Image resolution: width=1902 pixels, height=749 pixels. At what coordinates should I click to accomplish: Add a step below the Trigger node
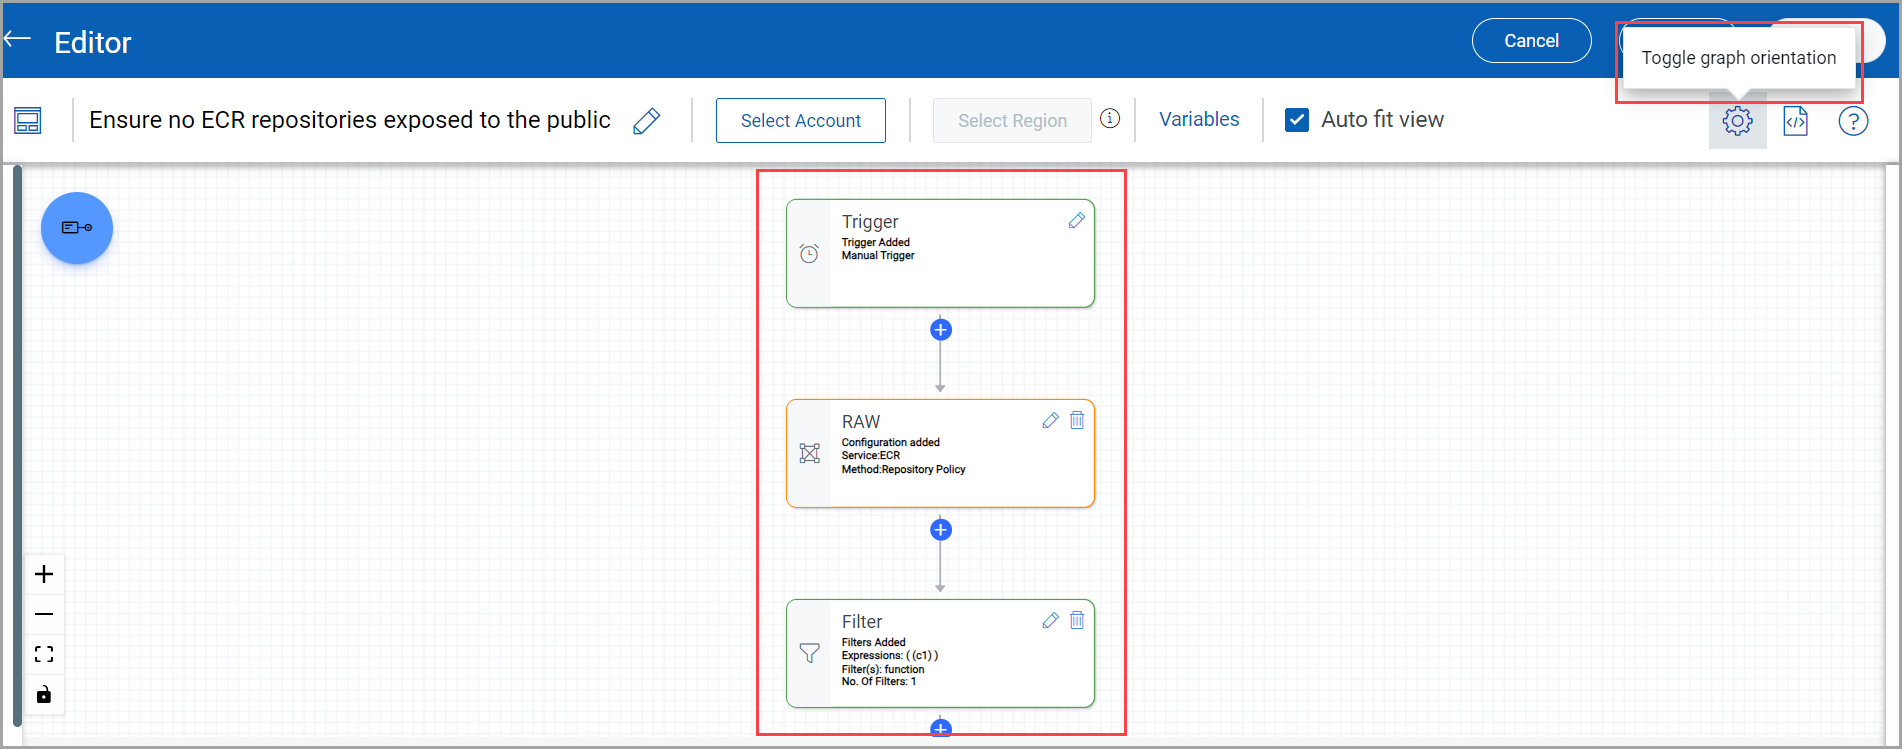pos(941,330)
